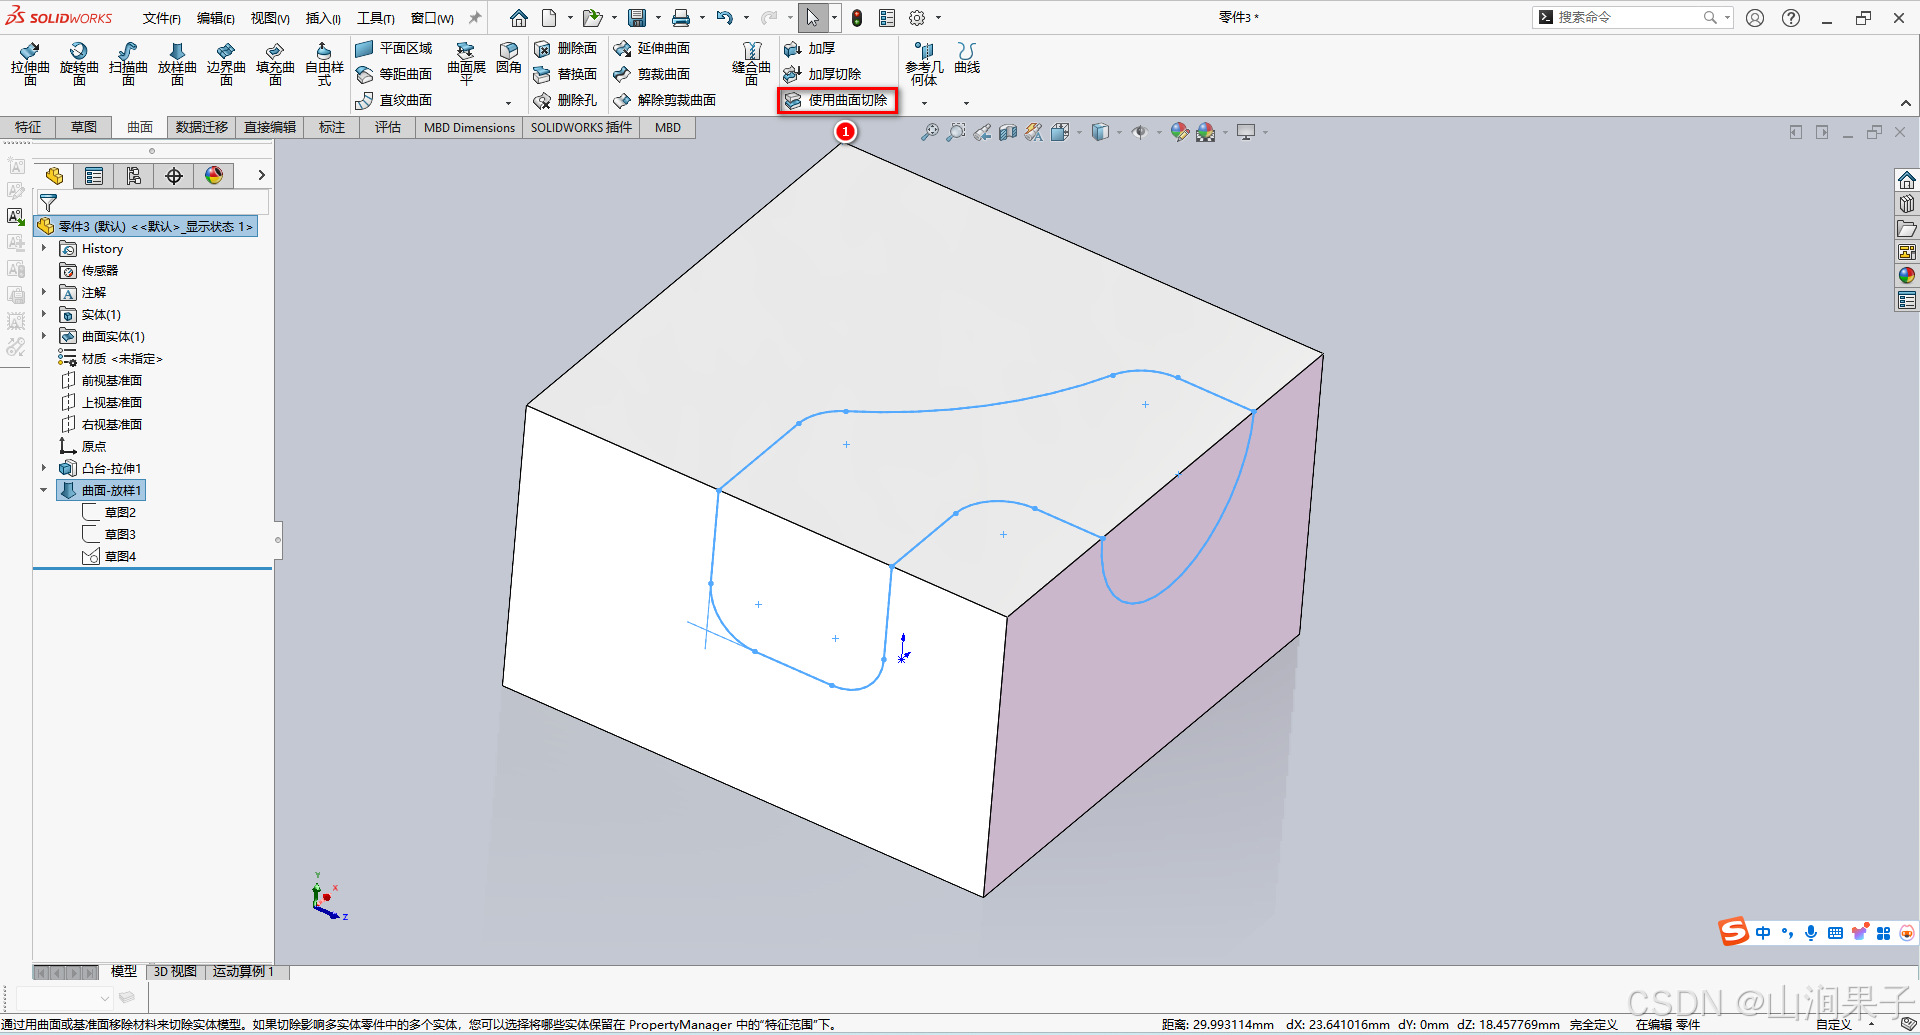Click the Rebuild traffic light icon
The height and width of the screenshot is (1035, 1920).
click(857, 18)
